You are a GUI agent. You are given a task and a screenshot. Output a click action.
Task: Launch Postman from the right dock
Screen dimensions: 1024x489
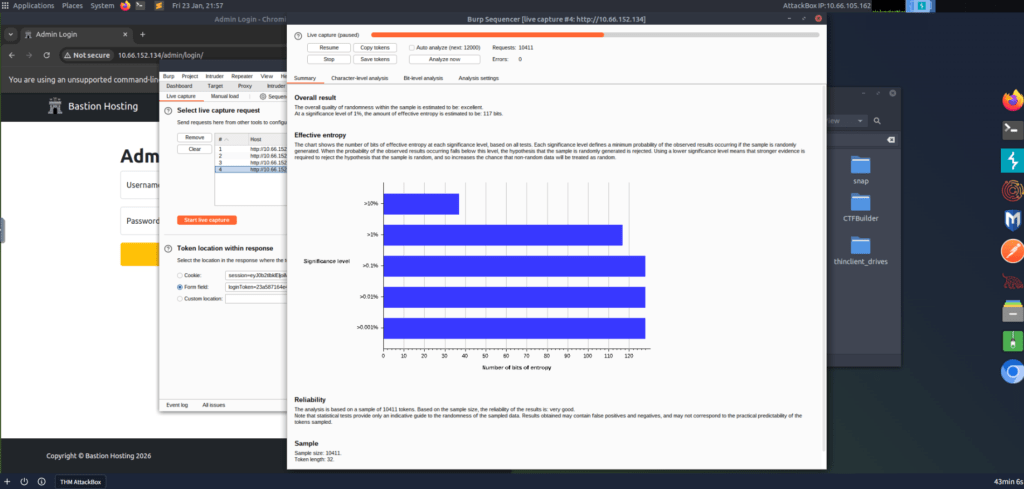click(x=1012, y=251)
